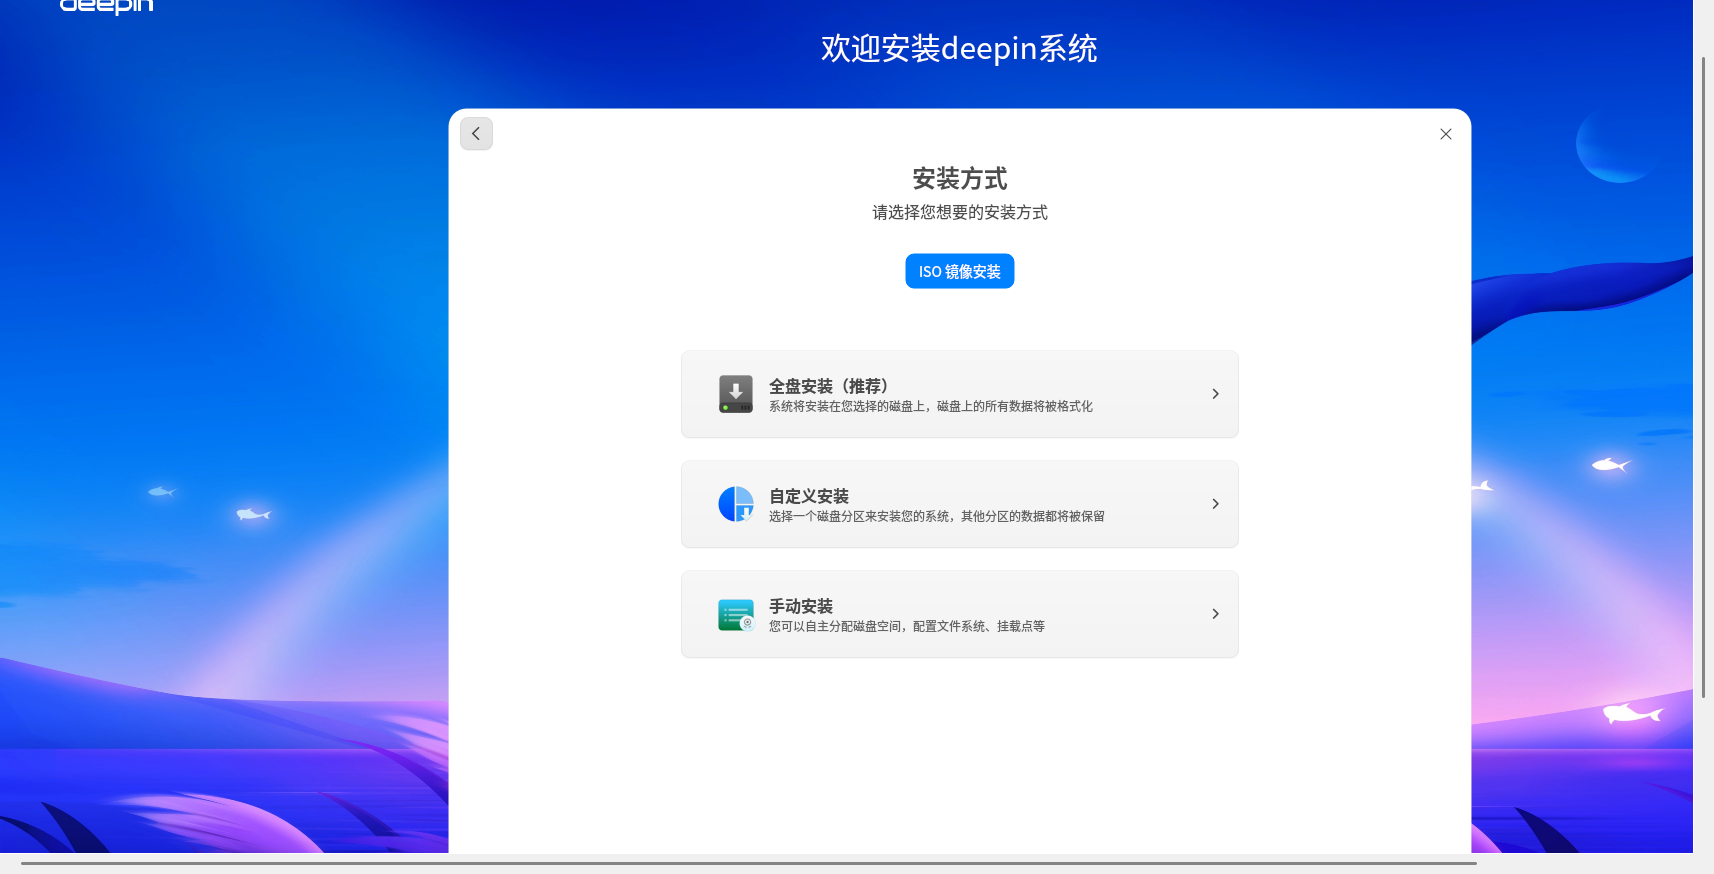1714x874 pixels.
Task: Click the 全盘安装 description about formatting disk
Action: click(x=930, y=407)
